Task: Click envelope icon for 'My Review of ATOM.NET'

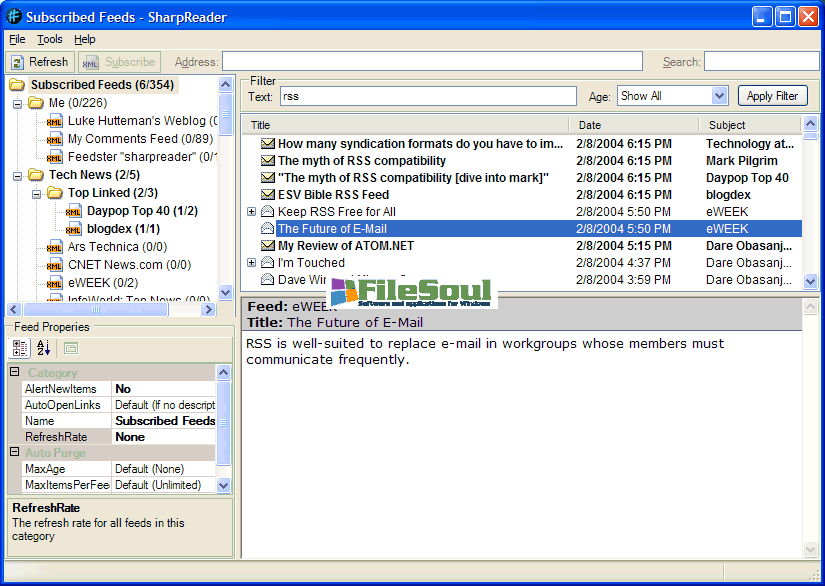Action: tap(268, 246)
